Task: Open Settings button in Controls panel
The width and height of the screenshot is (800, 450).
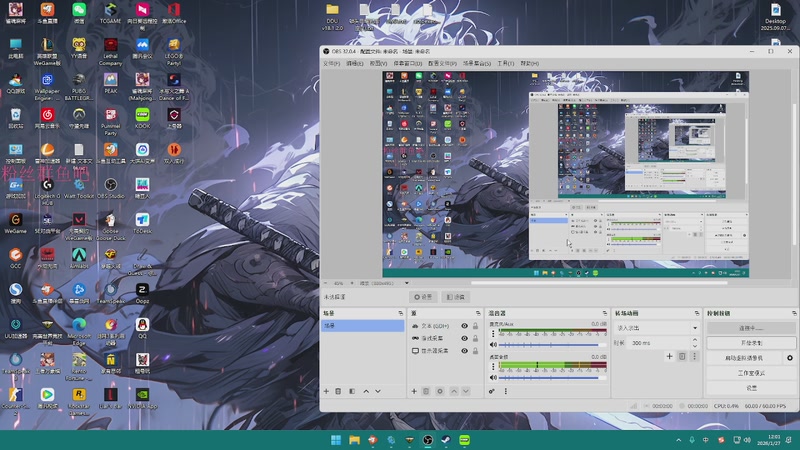Action: coord(751,388)
